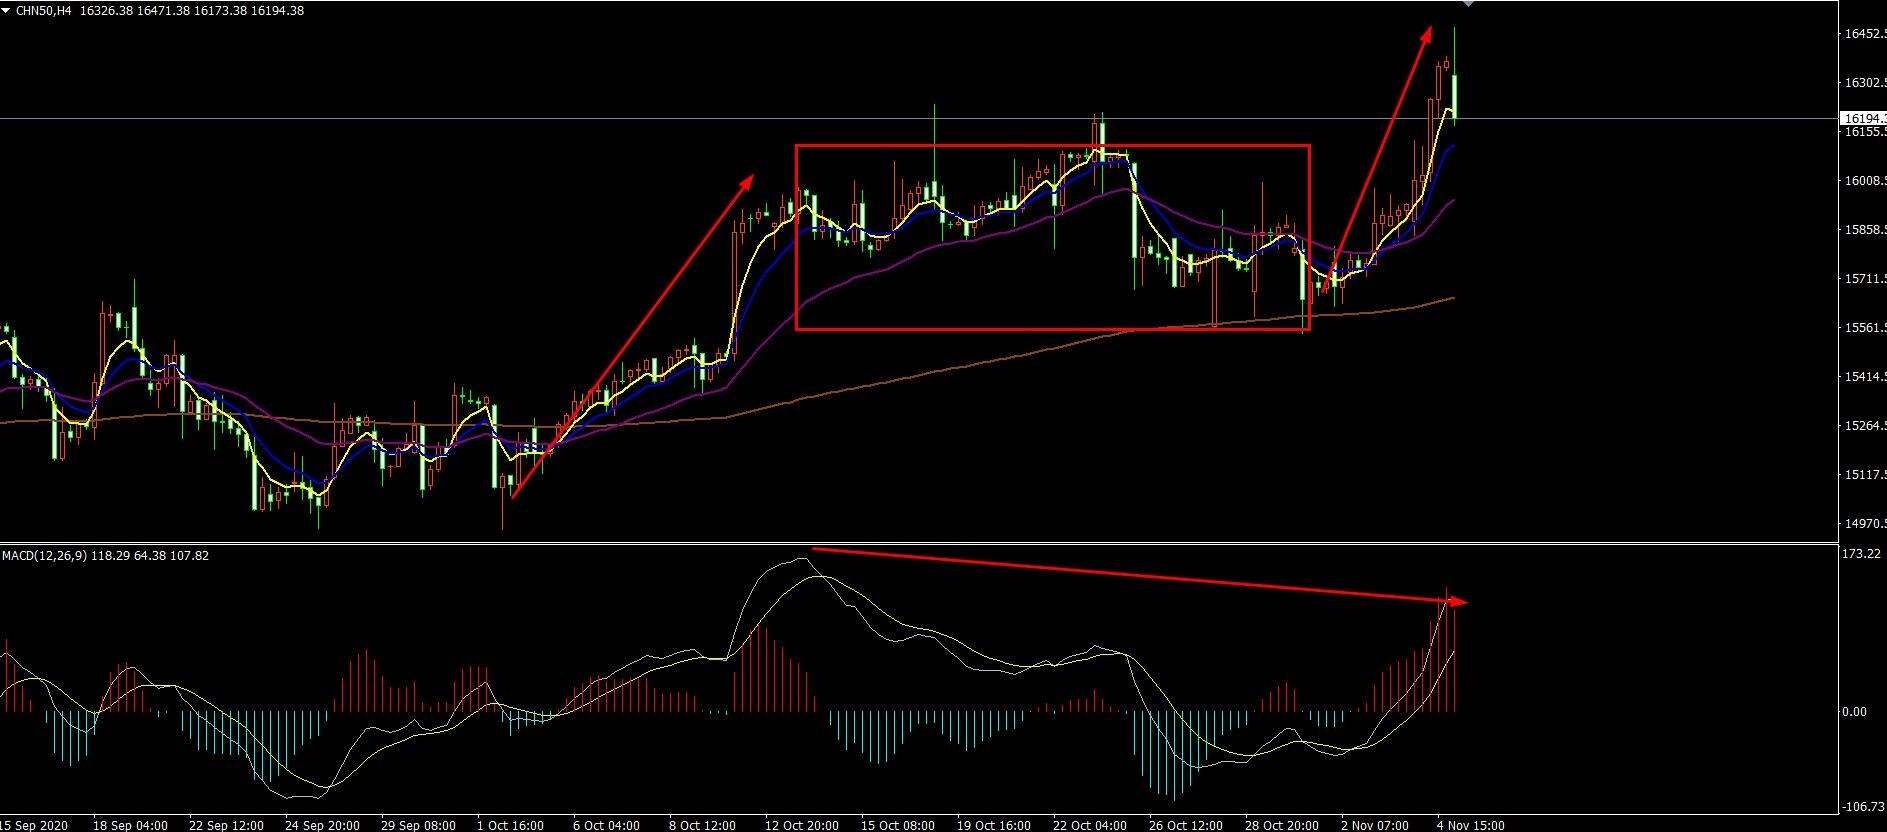The width and height of the screenshot is (1887, 832).
Task: Click the arrowhead of the first rising red arrow
Action: tap(749, 180)
